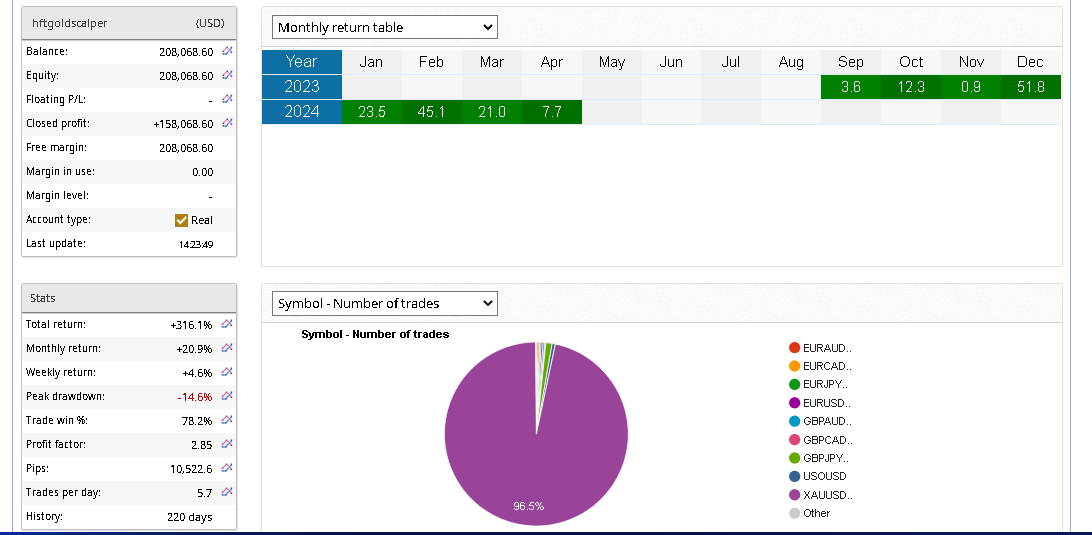Screen dimensions: 1092x535
Task: Open the Monthly return table dropdown
Action: [x=384, y=27]
